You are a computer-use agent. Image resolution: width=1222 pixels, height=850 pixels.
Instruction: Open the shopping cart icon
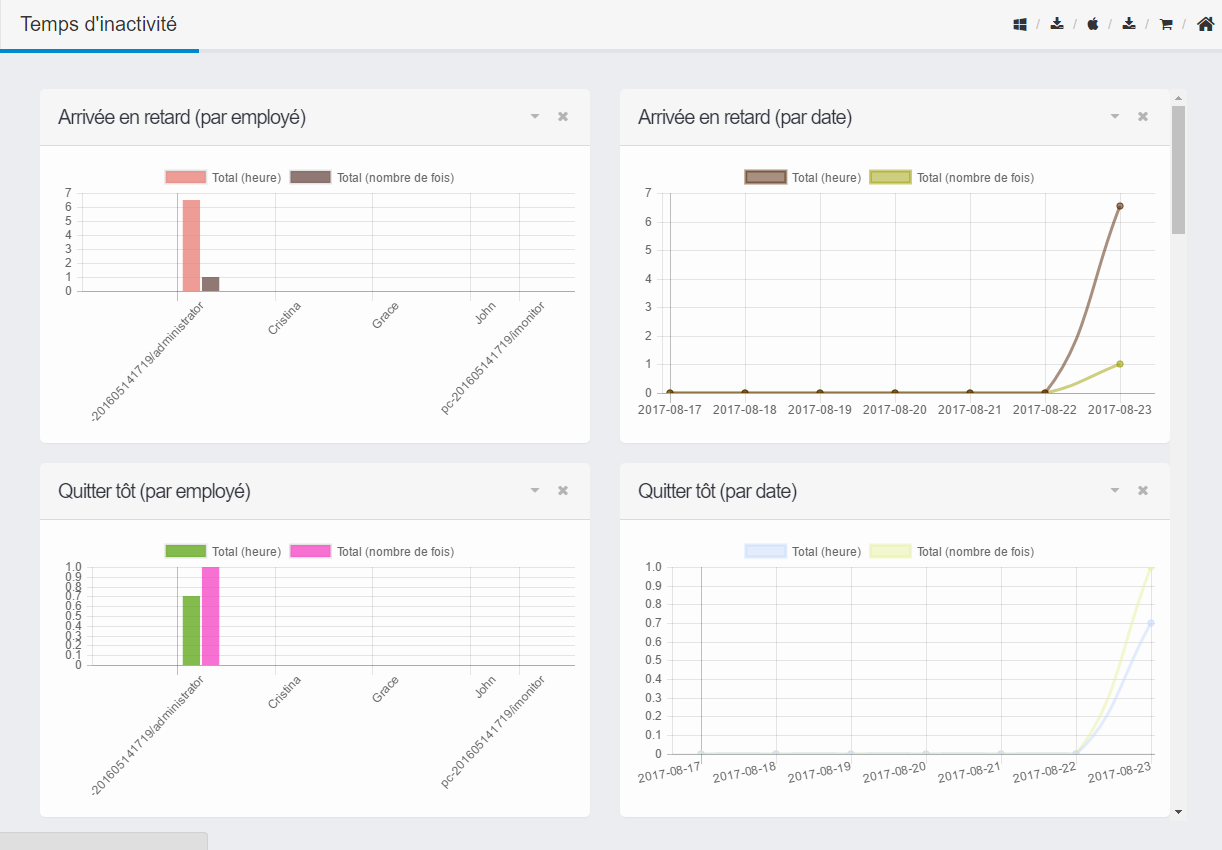pos(1165,24)
